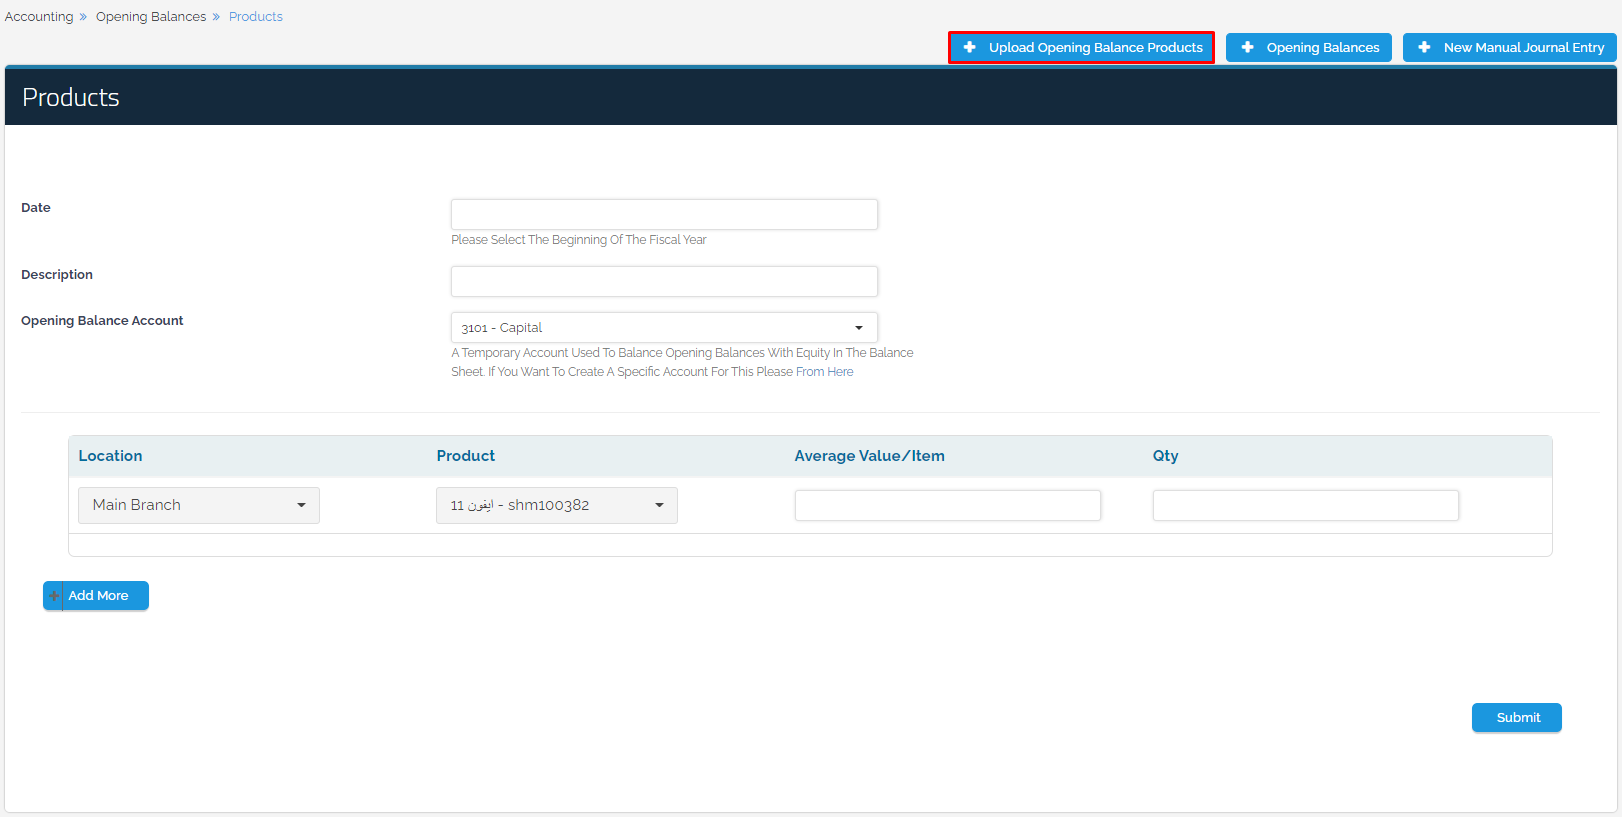Click into the Description text field

(x=664, y=281)
